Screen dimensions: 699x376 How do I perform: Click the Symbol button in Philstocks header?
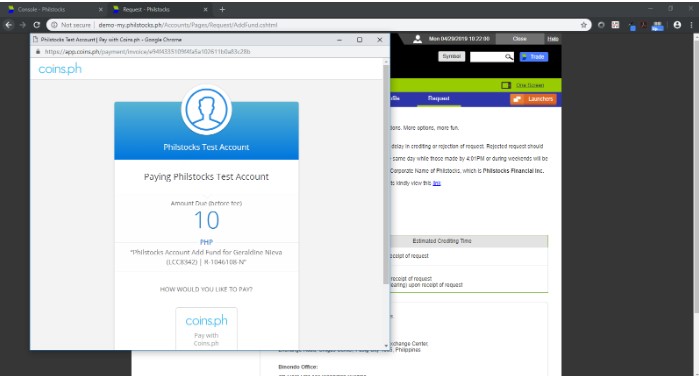tap(452, 57)
